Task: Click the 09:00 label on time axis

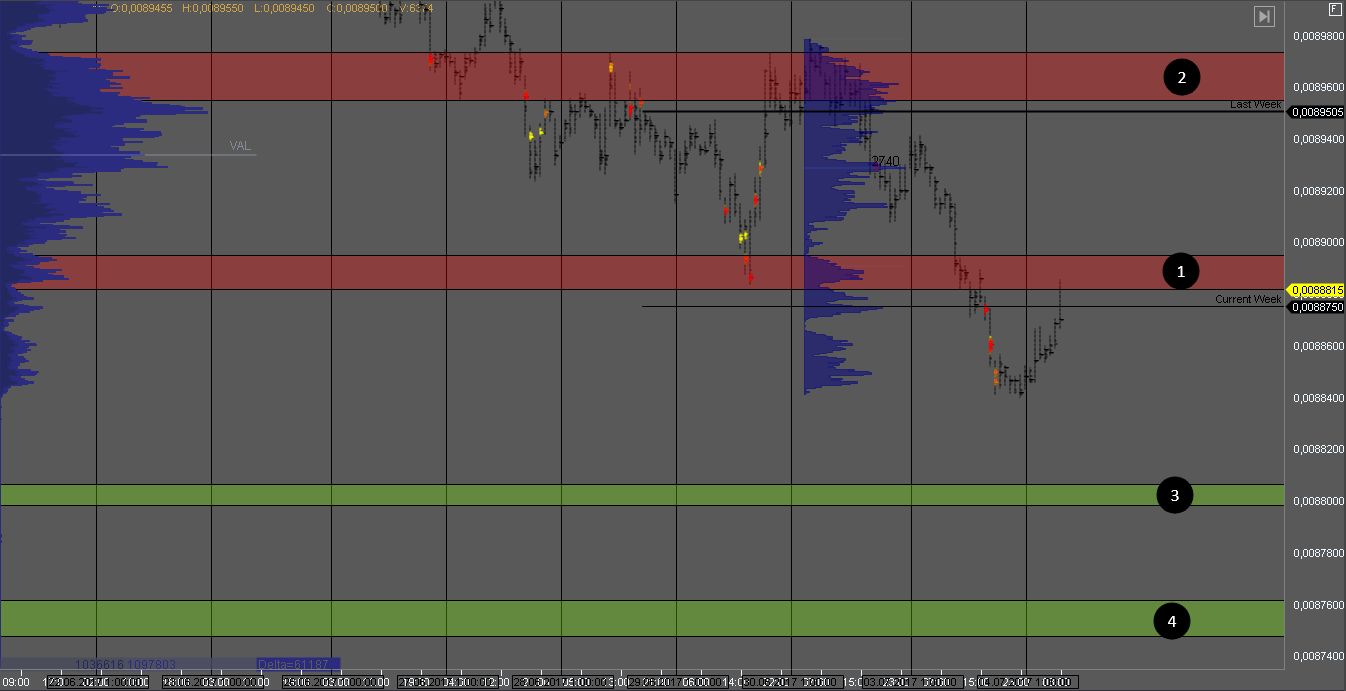Action: [16, 682]
